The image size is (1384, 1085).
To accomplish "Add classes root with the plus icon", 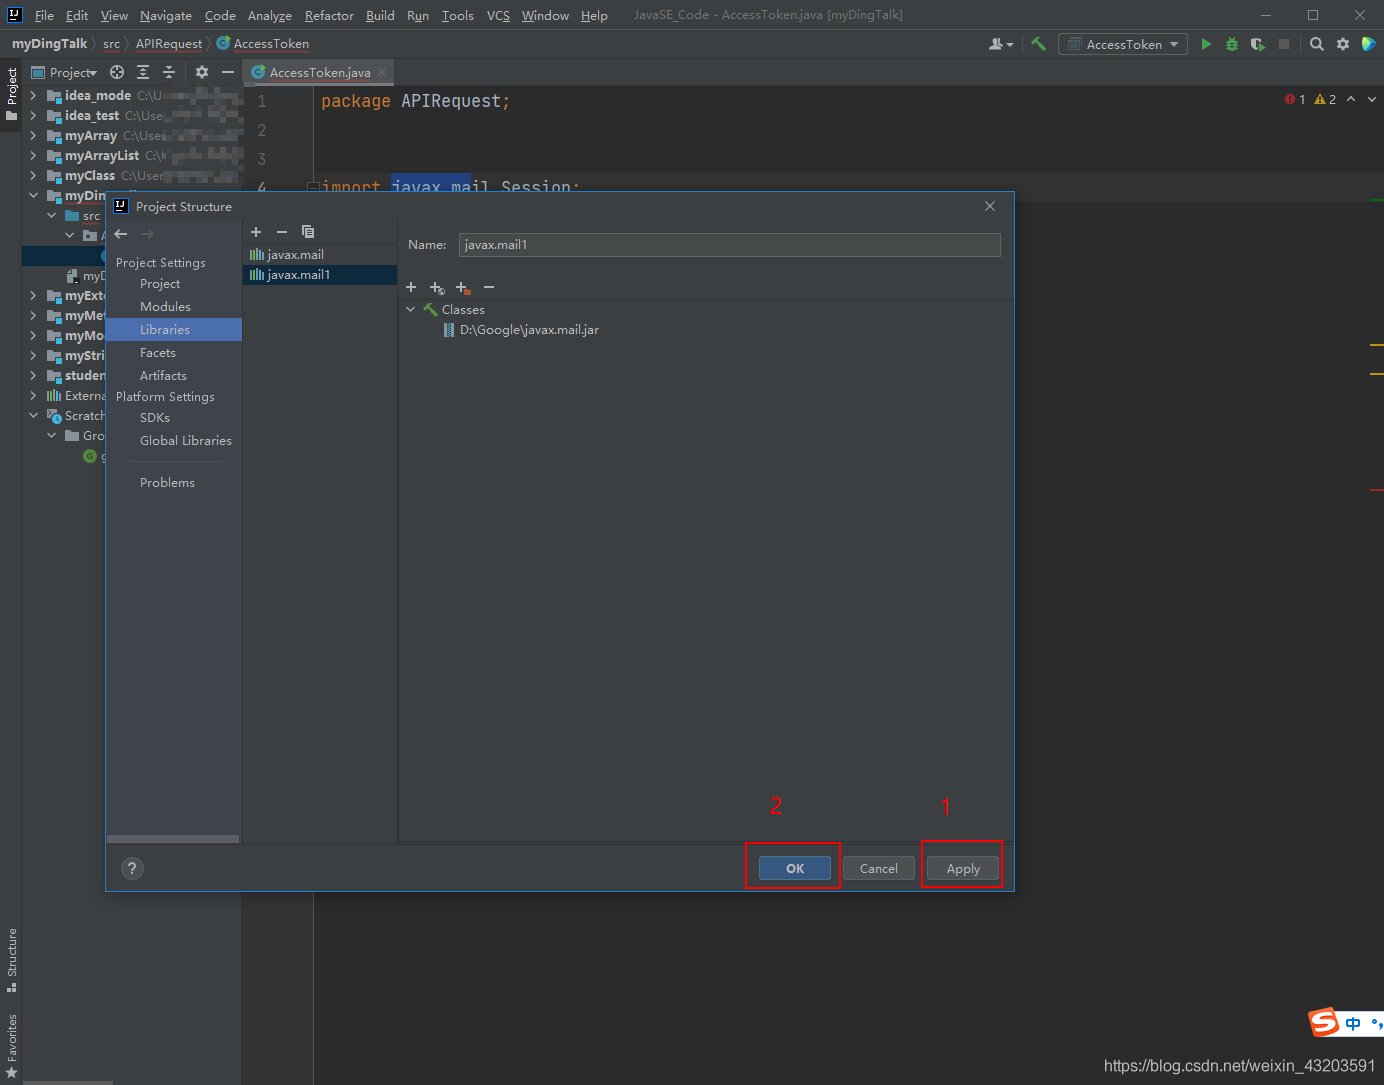I will pos(411,287).
